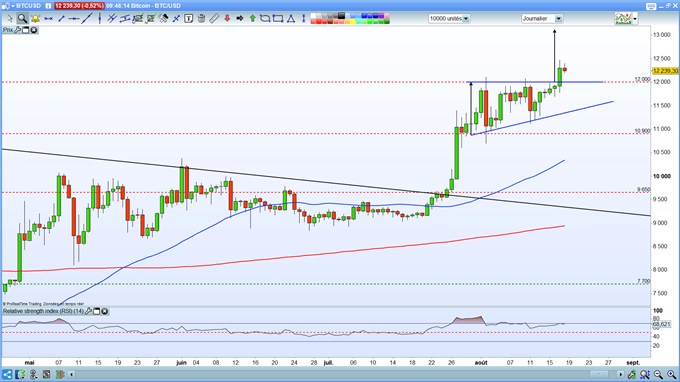Select the rectangle drawing tool
This screenshot has width=680, height=382.
(x=278, y=19)
